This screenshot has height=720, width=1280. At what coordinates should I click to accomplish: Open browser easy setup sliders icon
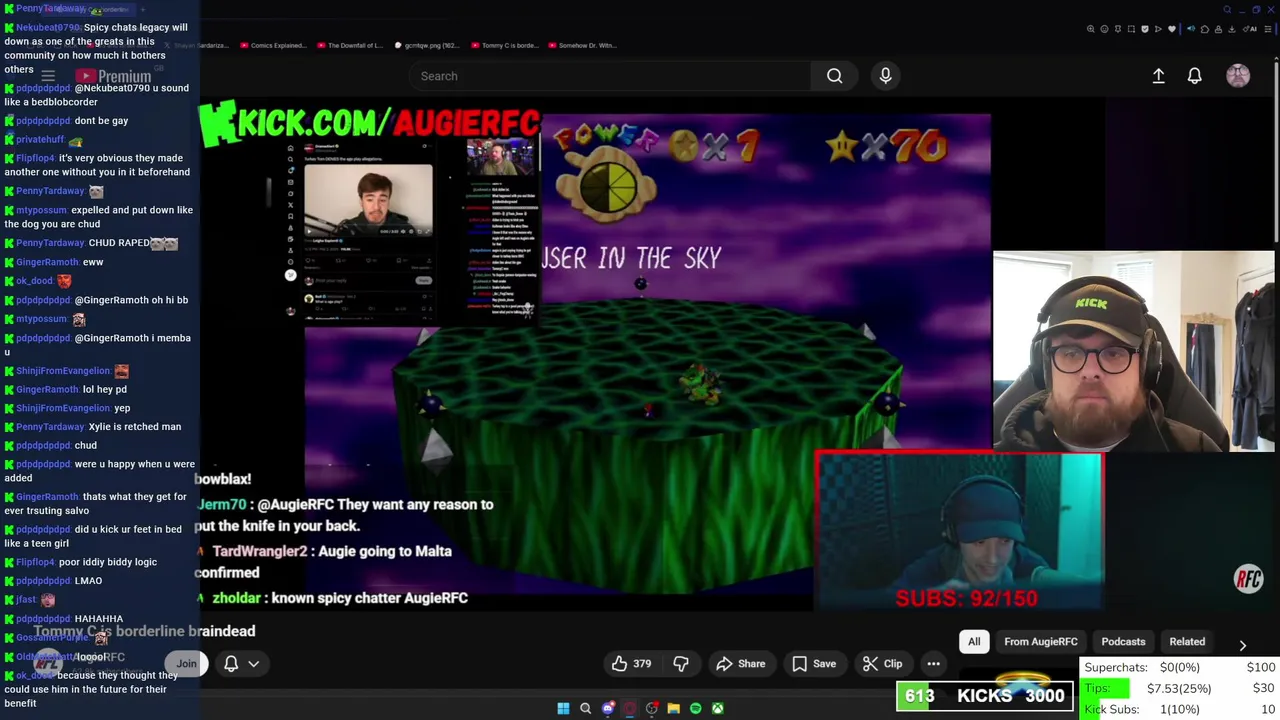1268,29
